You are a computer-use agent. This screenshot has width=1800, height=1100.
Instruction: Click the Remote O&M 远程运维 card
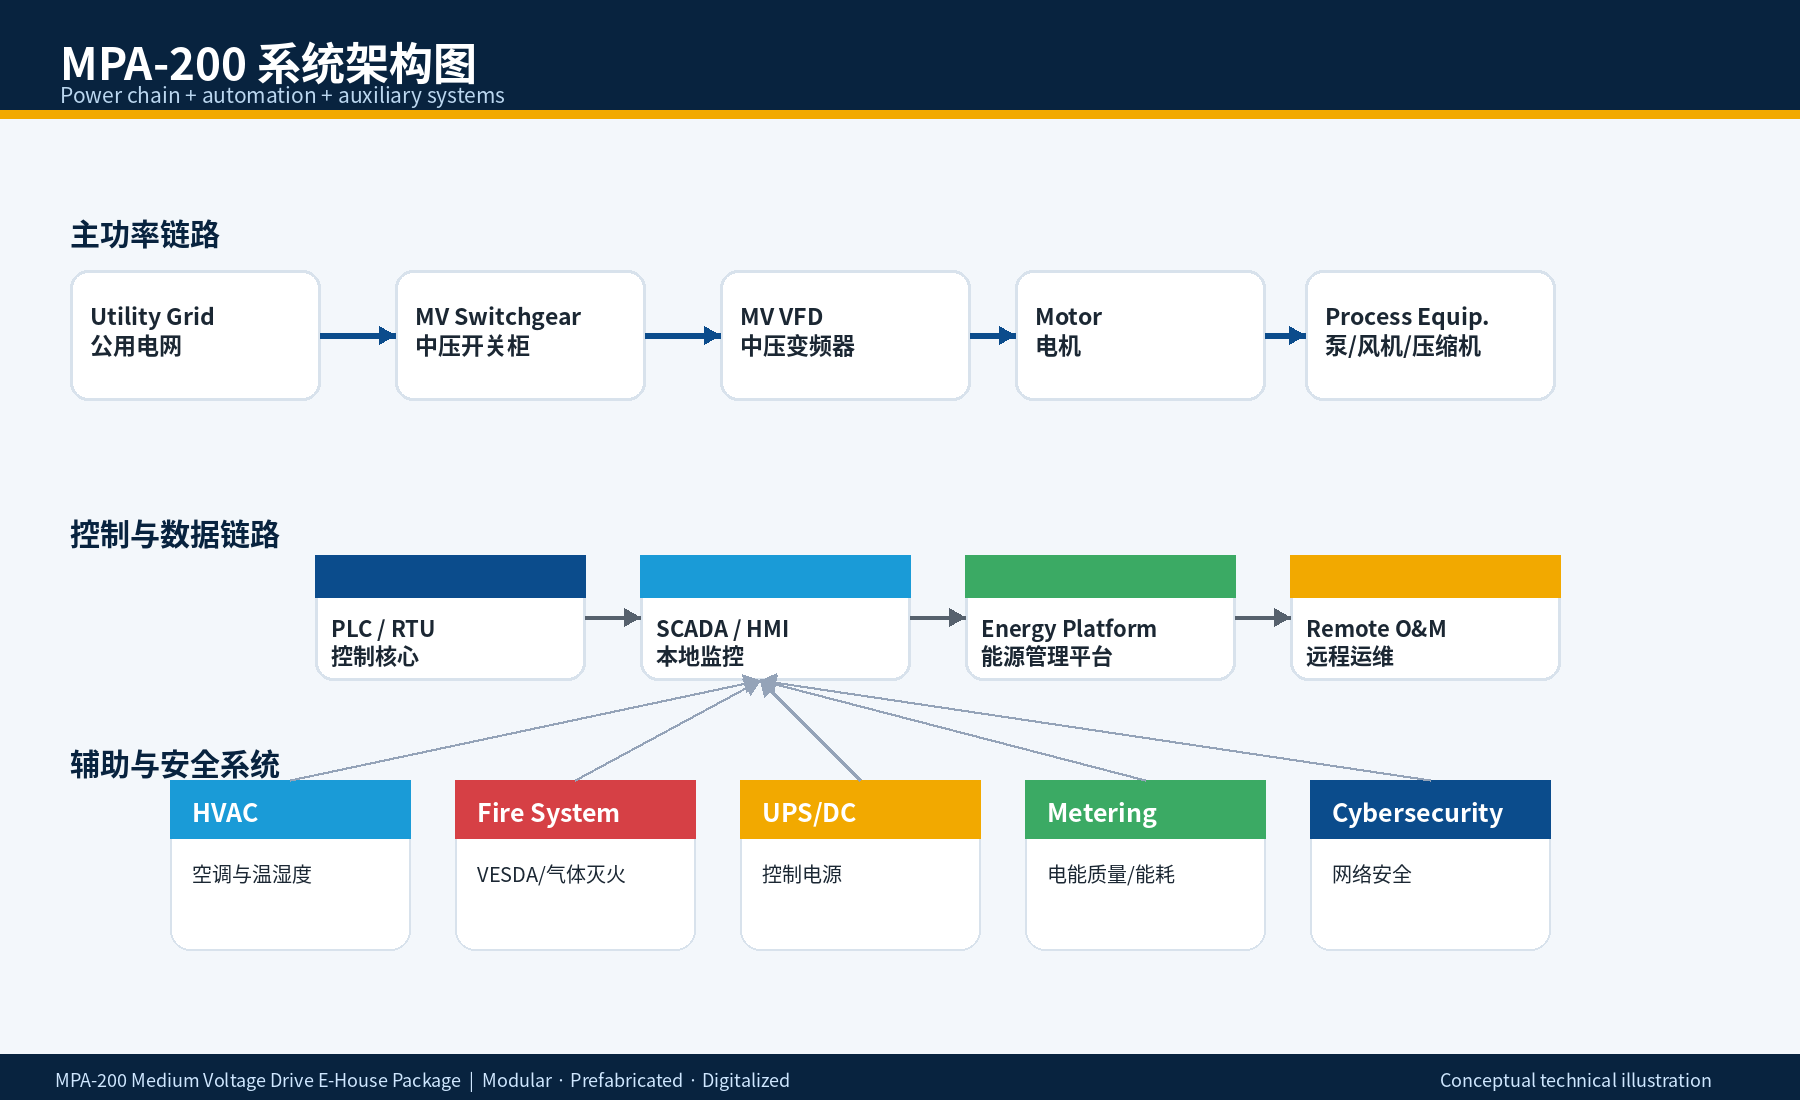1425,618
